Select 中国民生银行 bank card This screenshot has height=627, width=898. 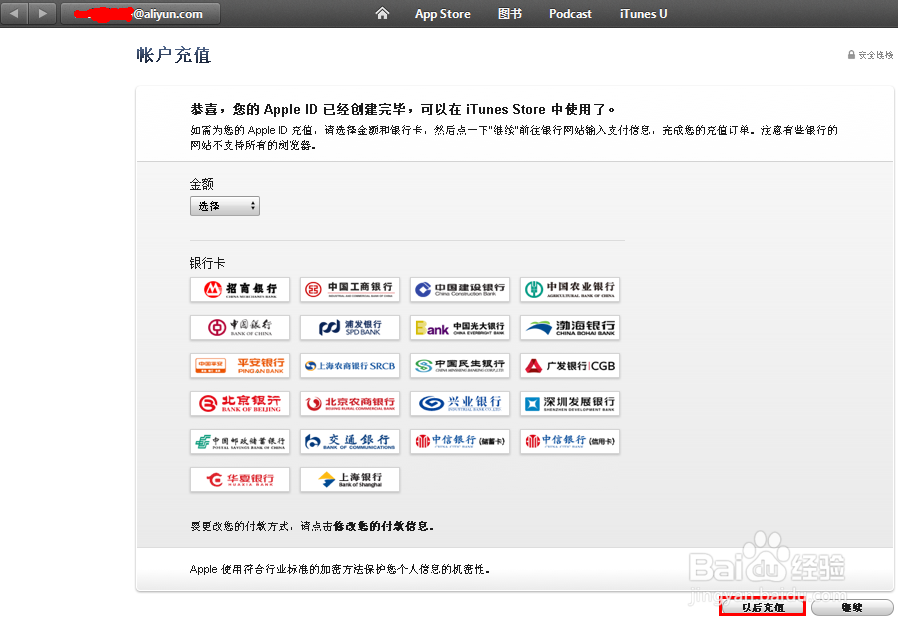tap(460, 365)
